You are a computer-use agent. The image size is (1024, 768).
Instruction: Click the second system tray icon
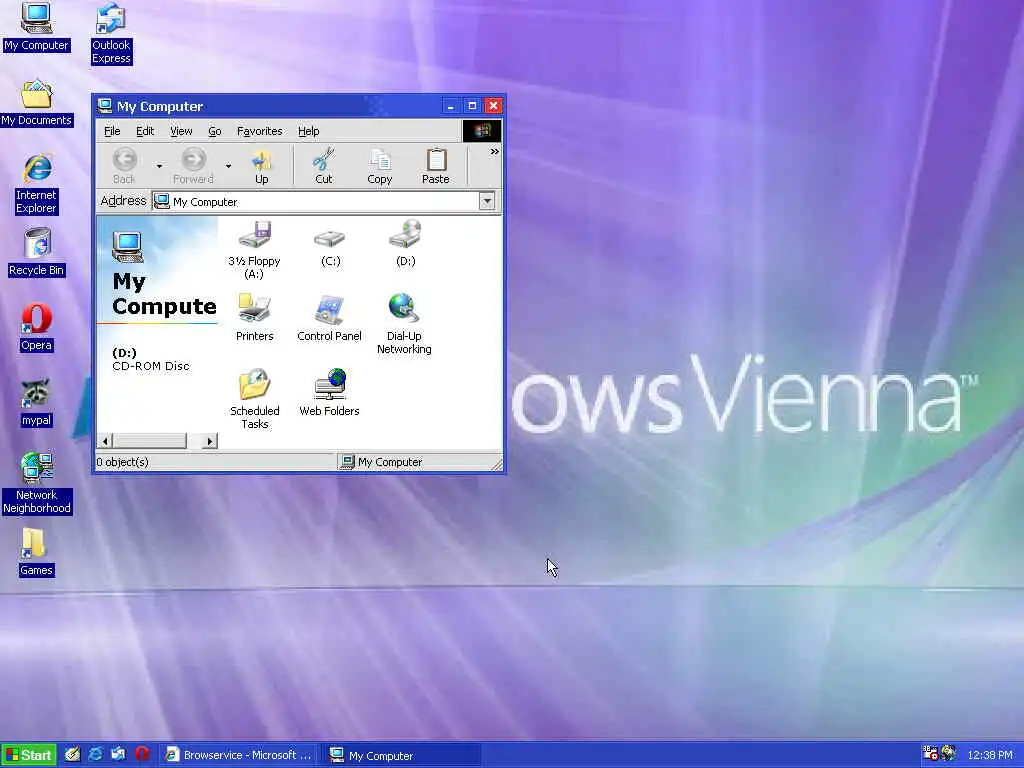[x=948, y=754]
